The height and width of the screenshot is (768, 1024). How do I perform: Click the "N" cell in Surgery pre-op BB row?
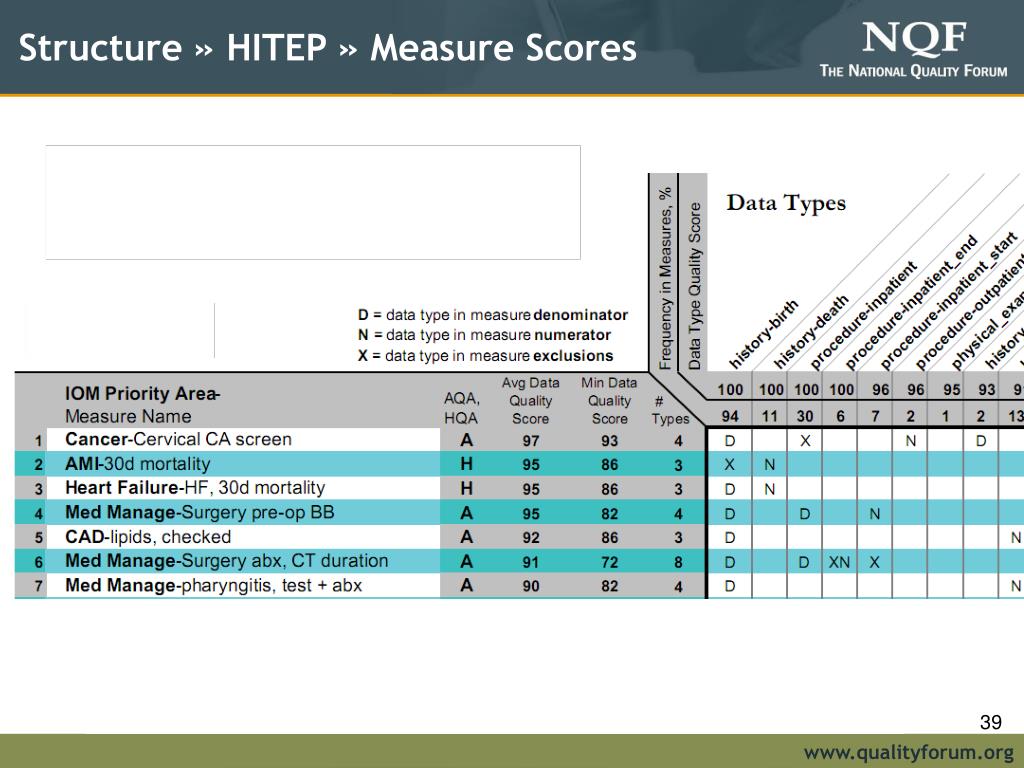point(875,513)
